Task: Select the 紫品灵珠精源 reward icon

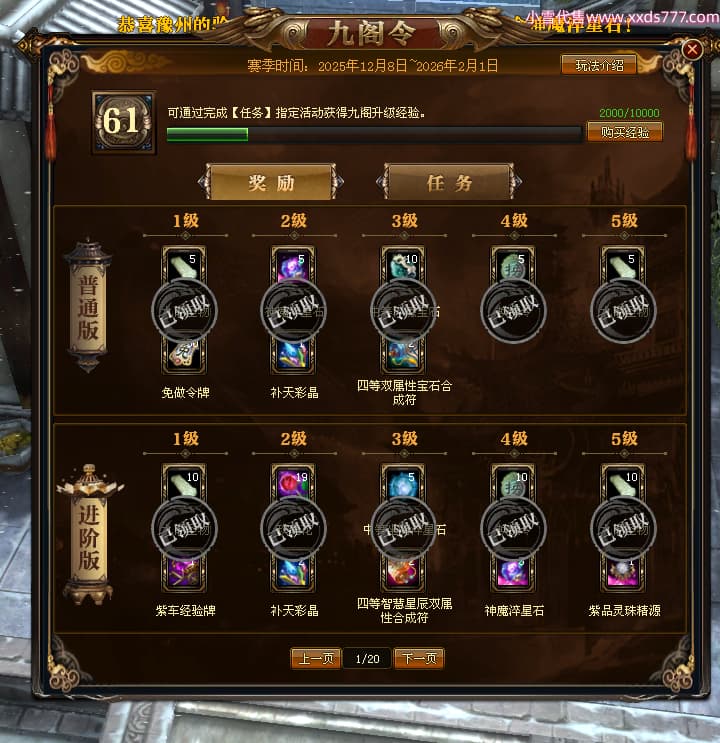Action: (x=623, y=573)
